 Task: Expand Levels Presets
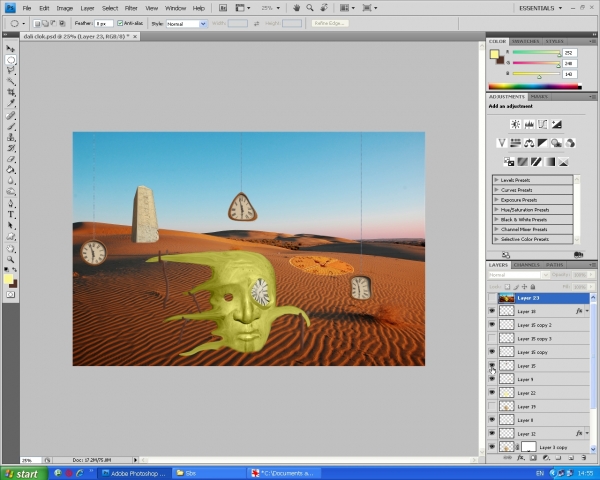coord(496,180)
